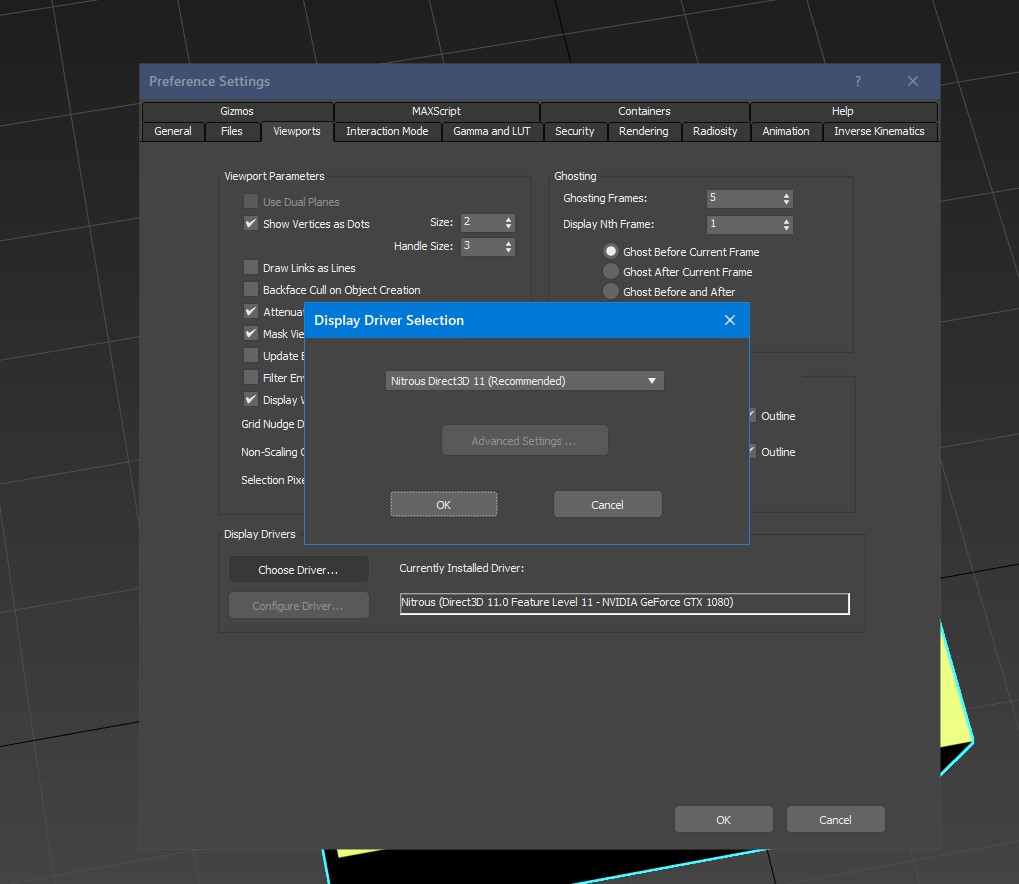The image size is (1019, 884).
Task: Adjust Ghosting Frames spinner arrows
Action: [x=787, y=198]
